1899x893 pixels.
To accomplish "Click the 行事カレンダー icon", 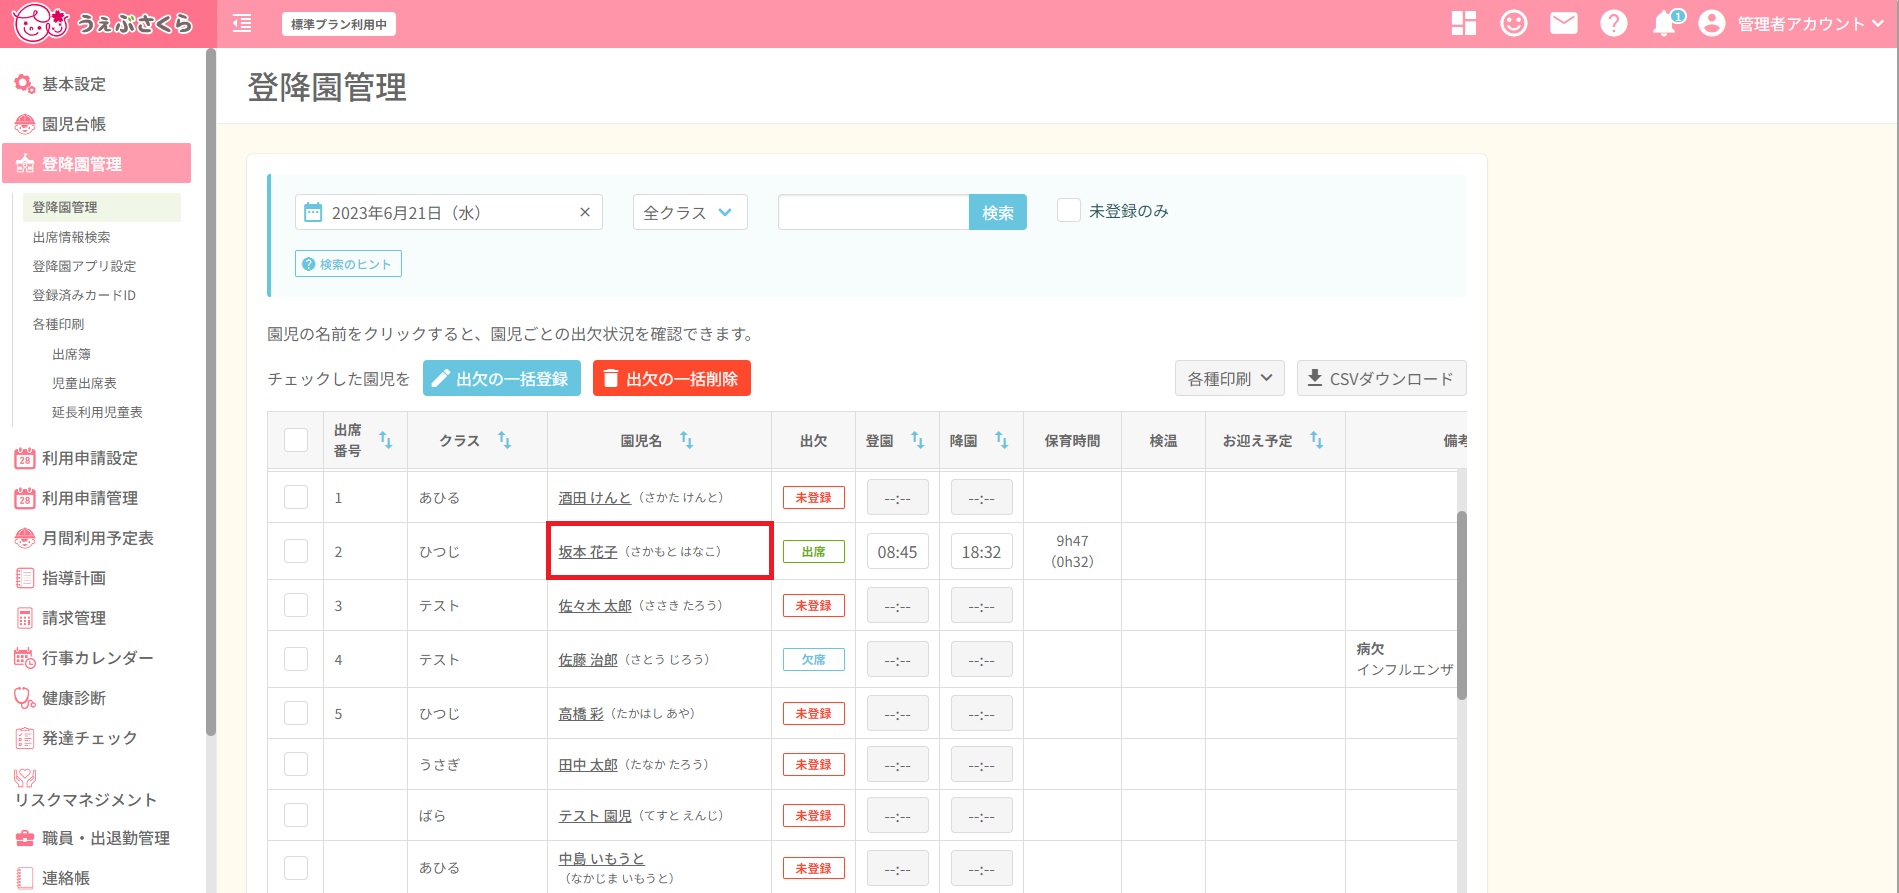I will point(25,658).
